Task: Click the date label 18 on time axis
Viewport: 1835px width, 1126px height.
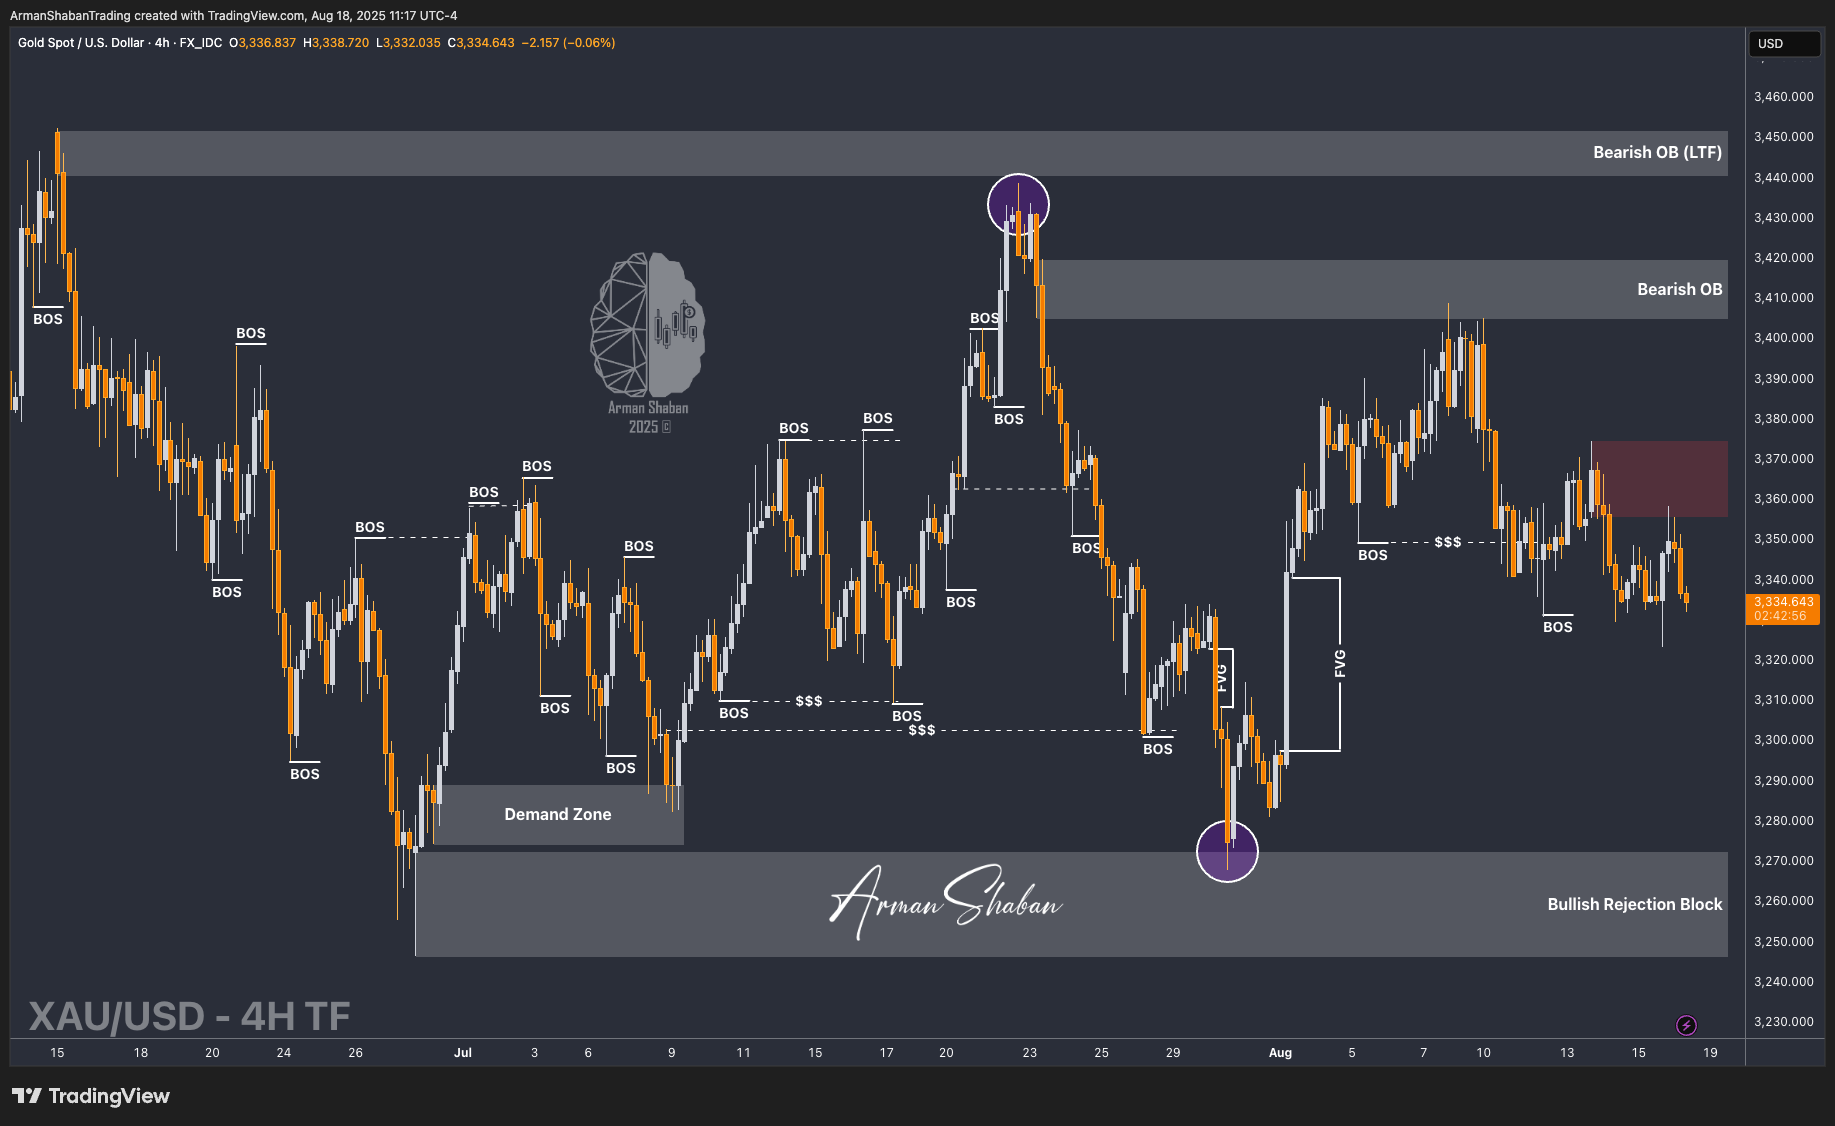Action: coord(141,1053)
